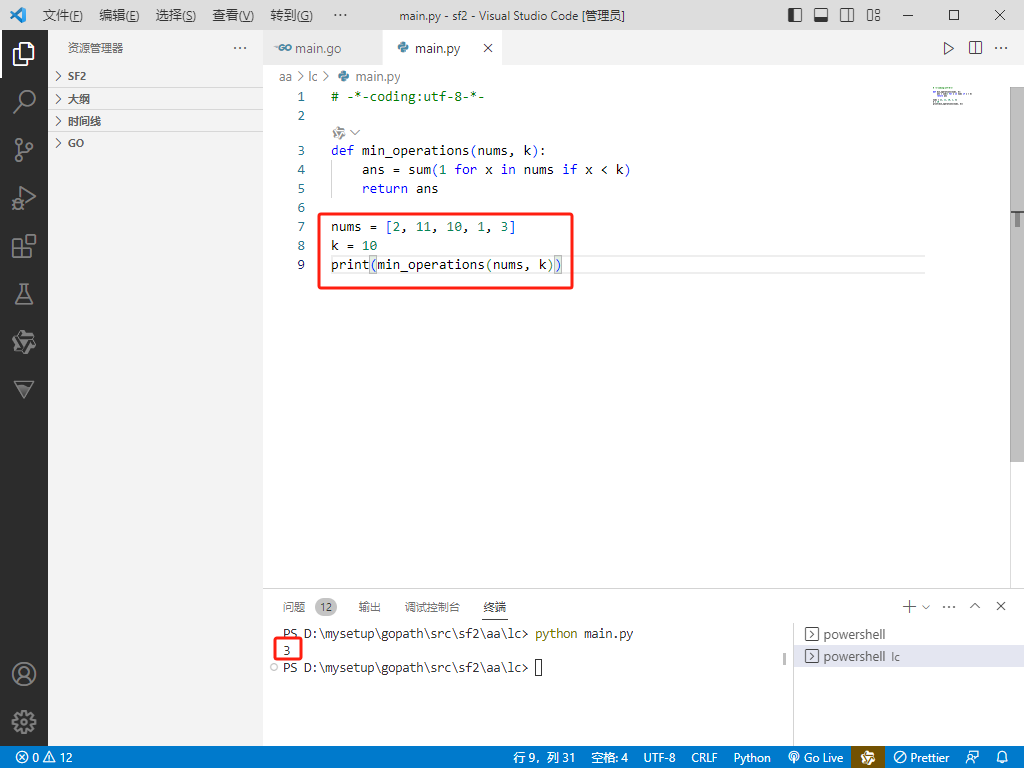The height and width of the screenshot is (768, 1024).
Task: Open the Explorer view in activity bar
Action: coord(24,54)
